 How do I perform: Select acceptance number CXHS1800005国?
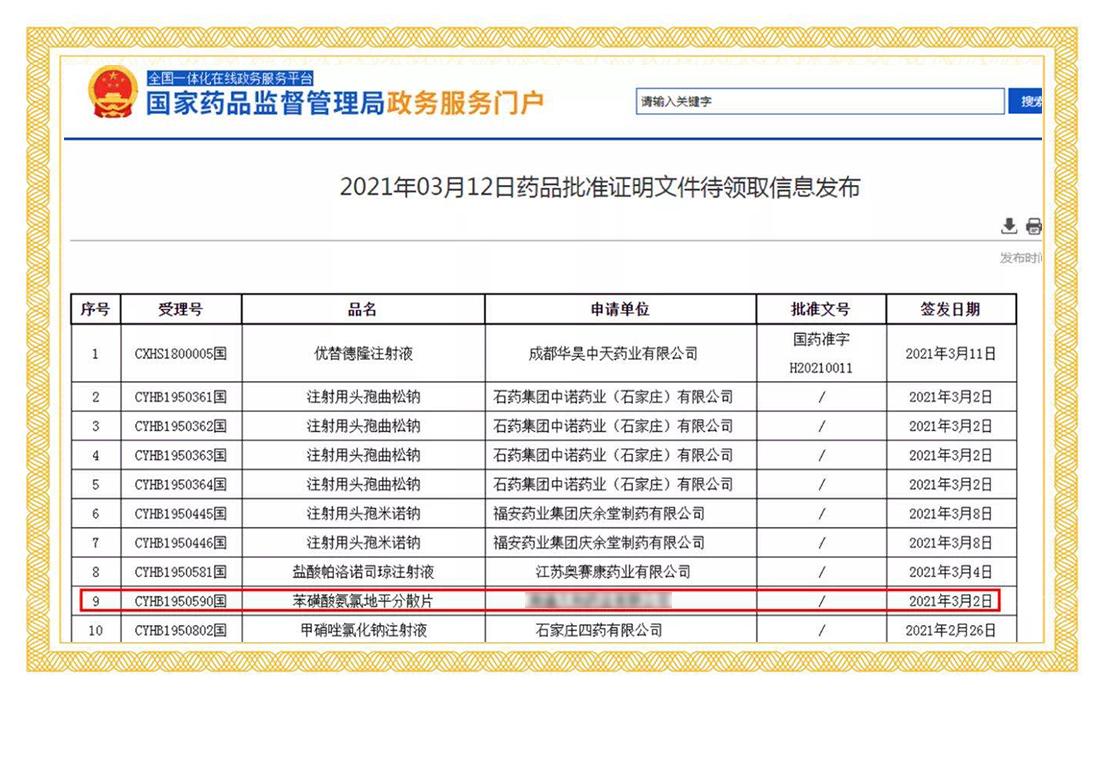(x=180, y=353)
